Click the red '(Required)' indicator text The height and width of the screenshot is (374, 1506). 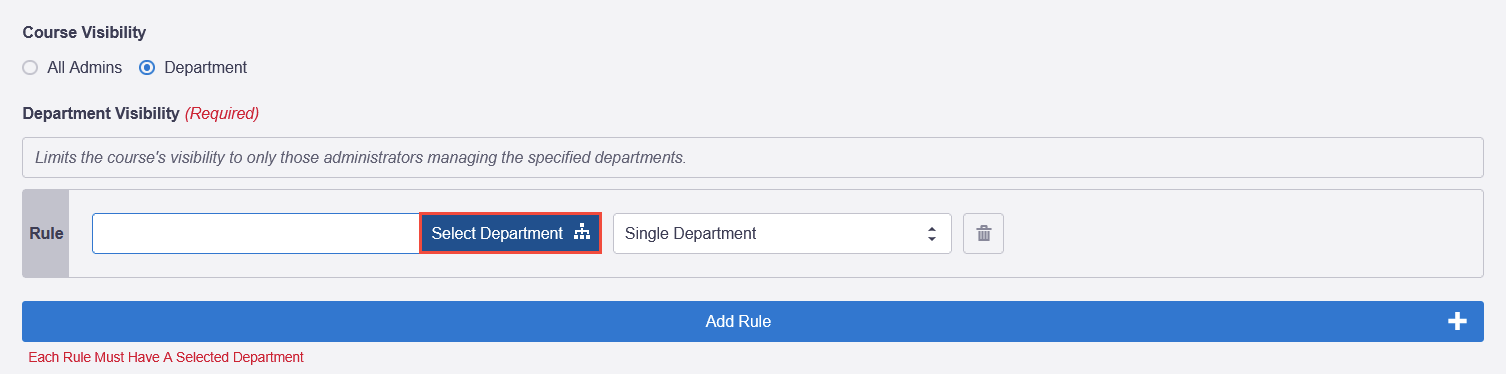[x=222, y=114]
